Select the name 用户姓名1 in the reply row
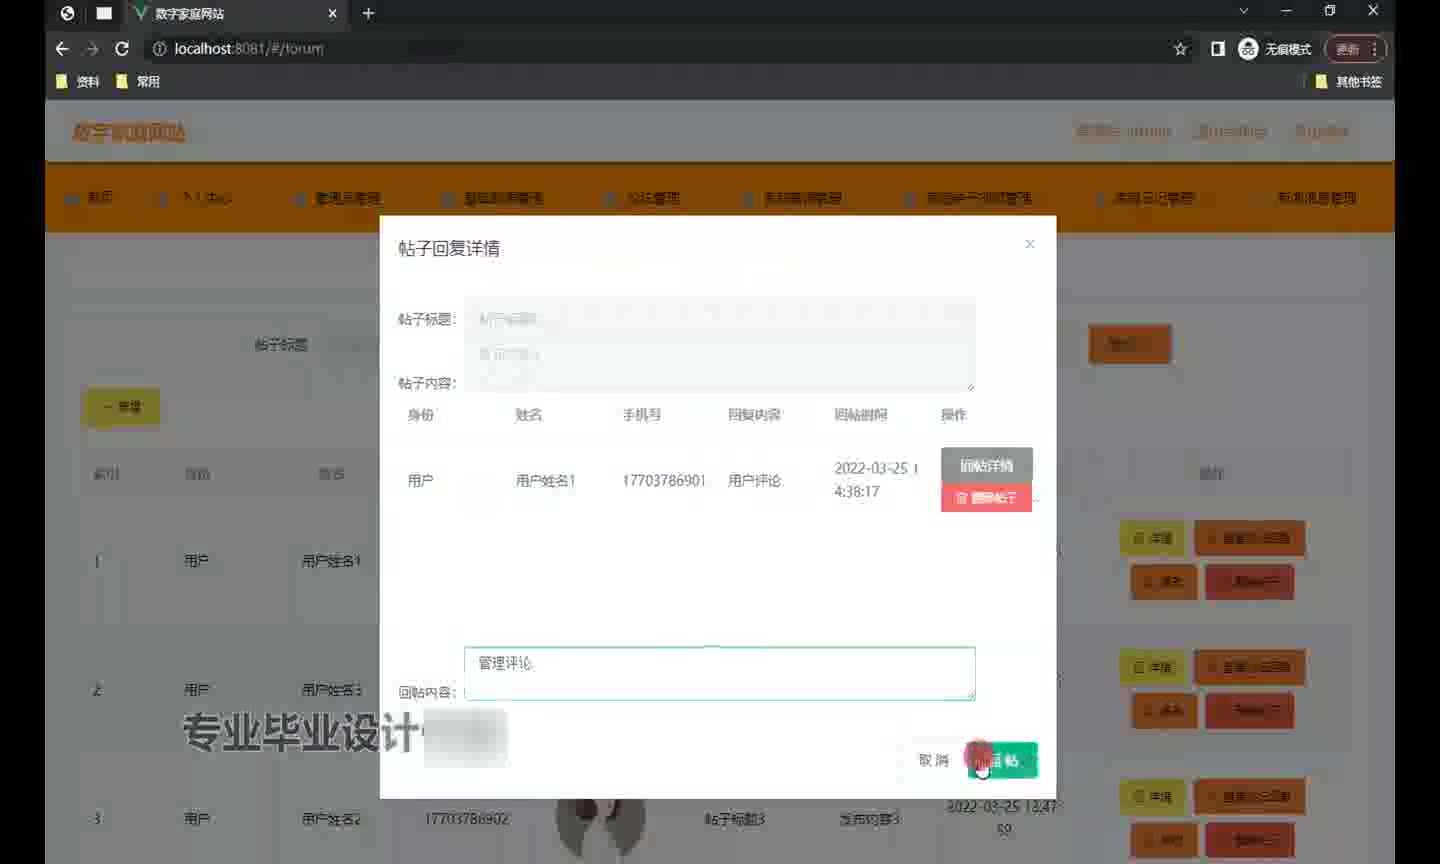Image resolution: width=1440 pixels, height=864 pixels. pyautogui.click(x=545, y=481)
